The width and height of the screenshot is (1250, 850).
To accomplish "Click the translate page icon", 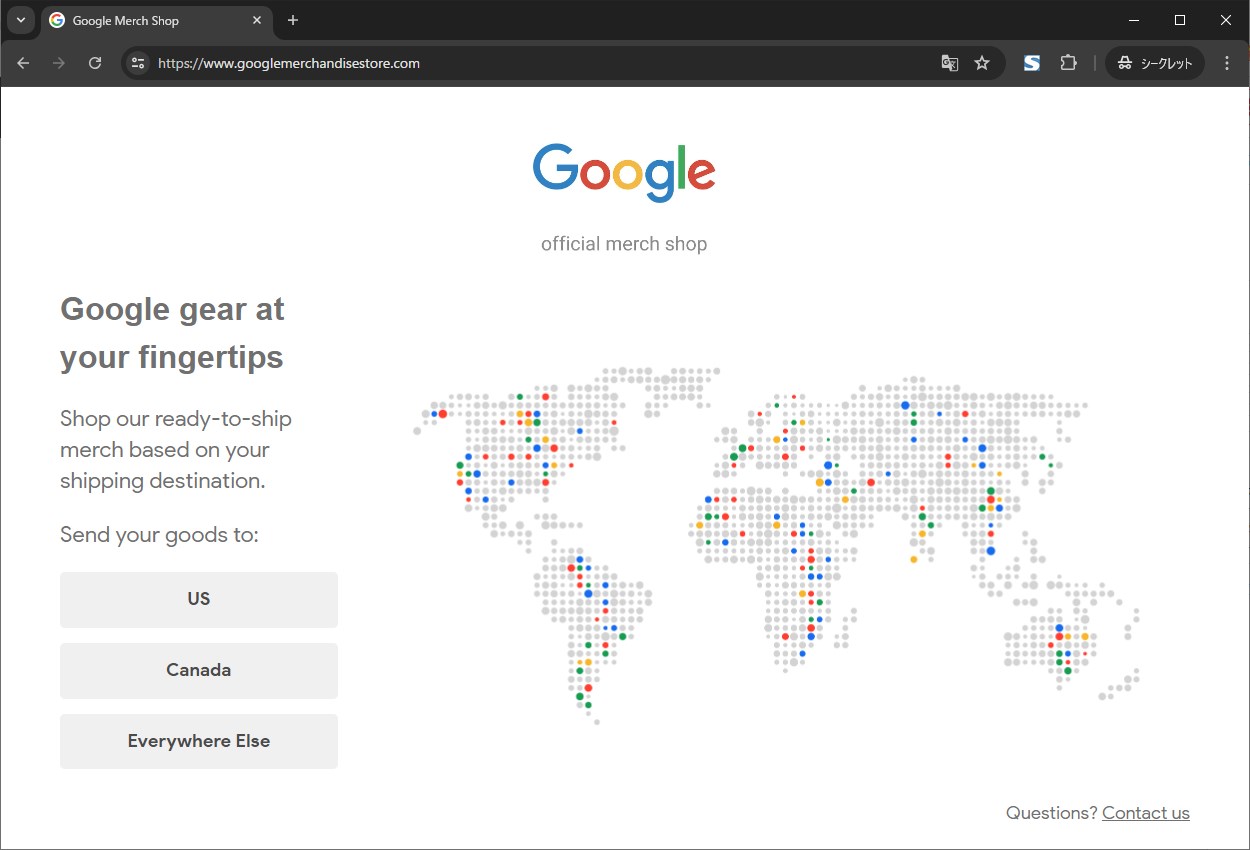I will pos(949,63).
